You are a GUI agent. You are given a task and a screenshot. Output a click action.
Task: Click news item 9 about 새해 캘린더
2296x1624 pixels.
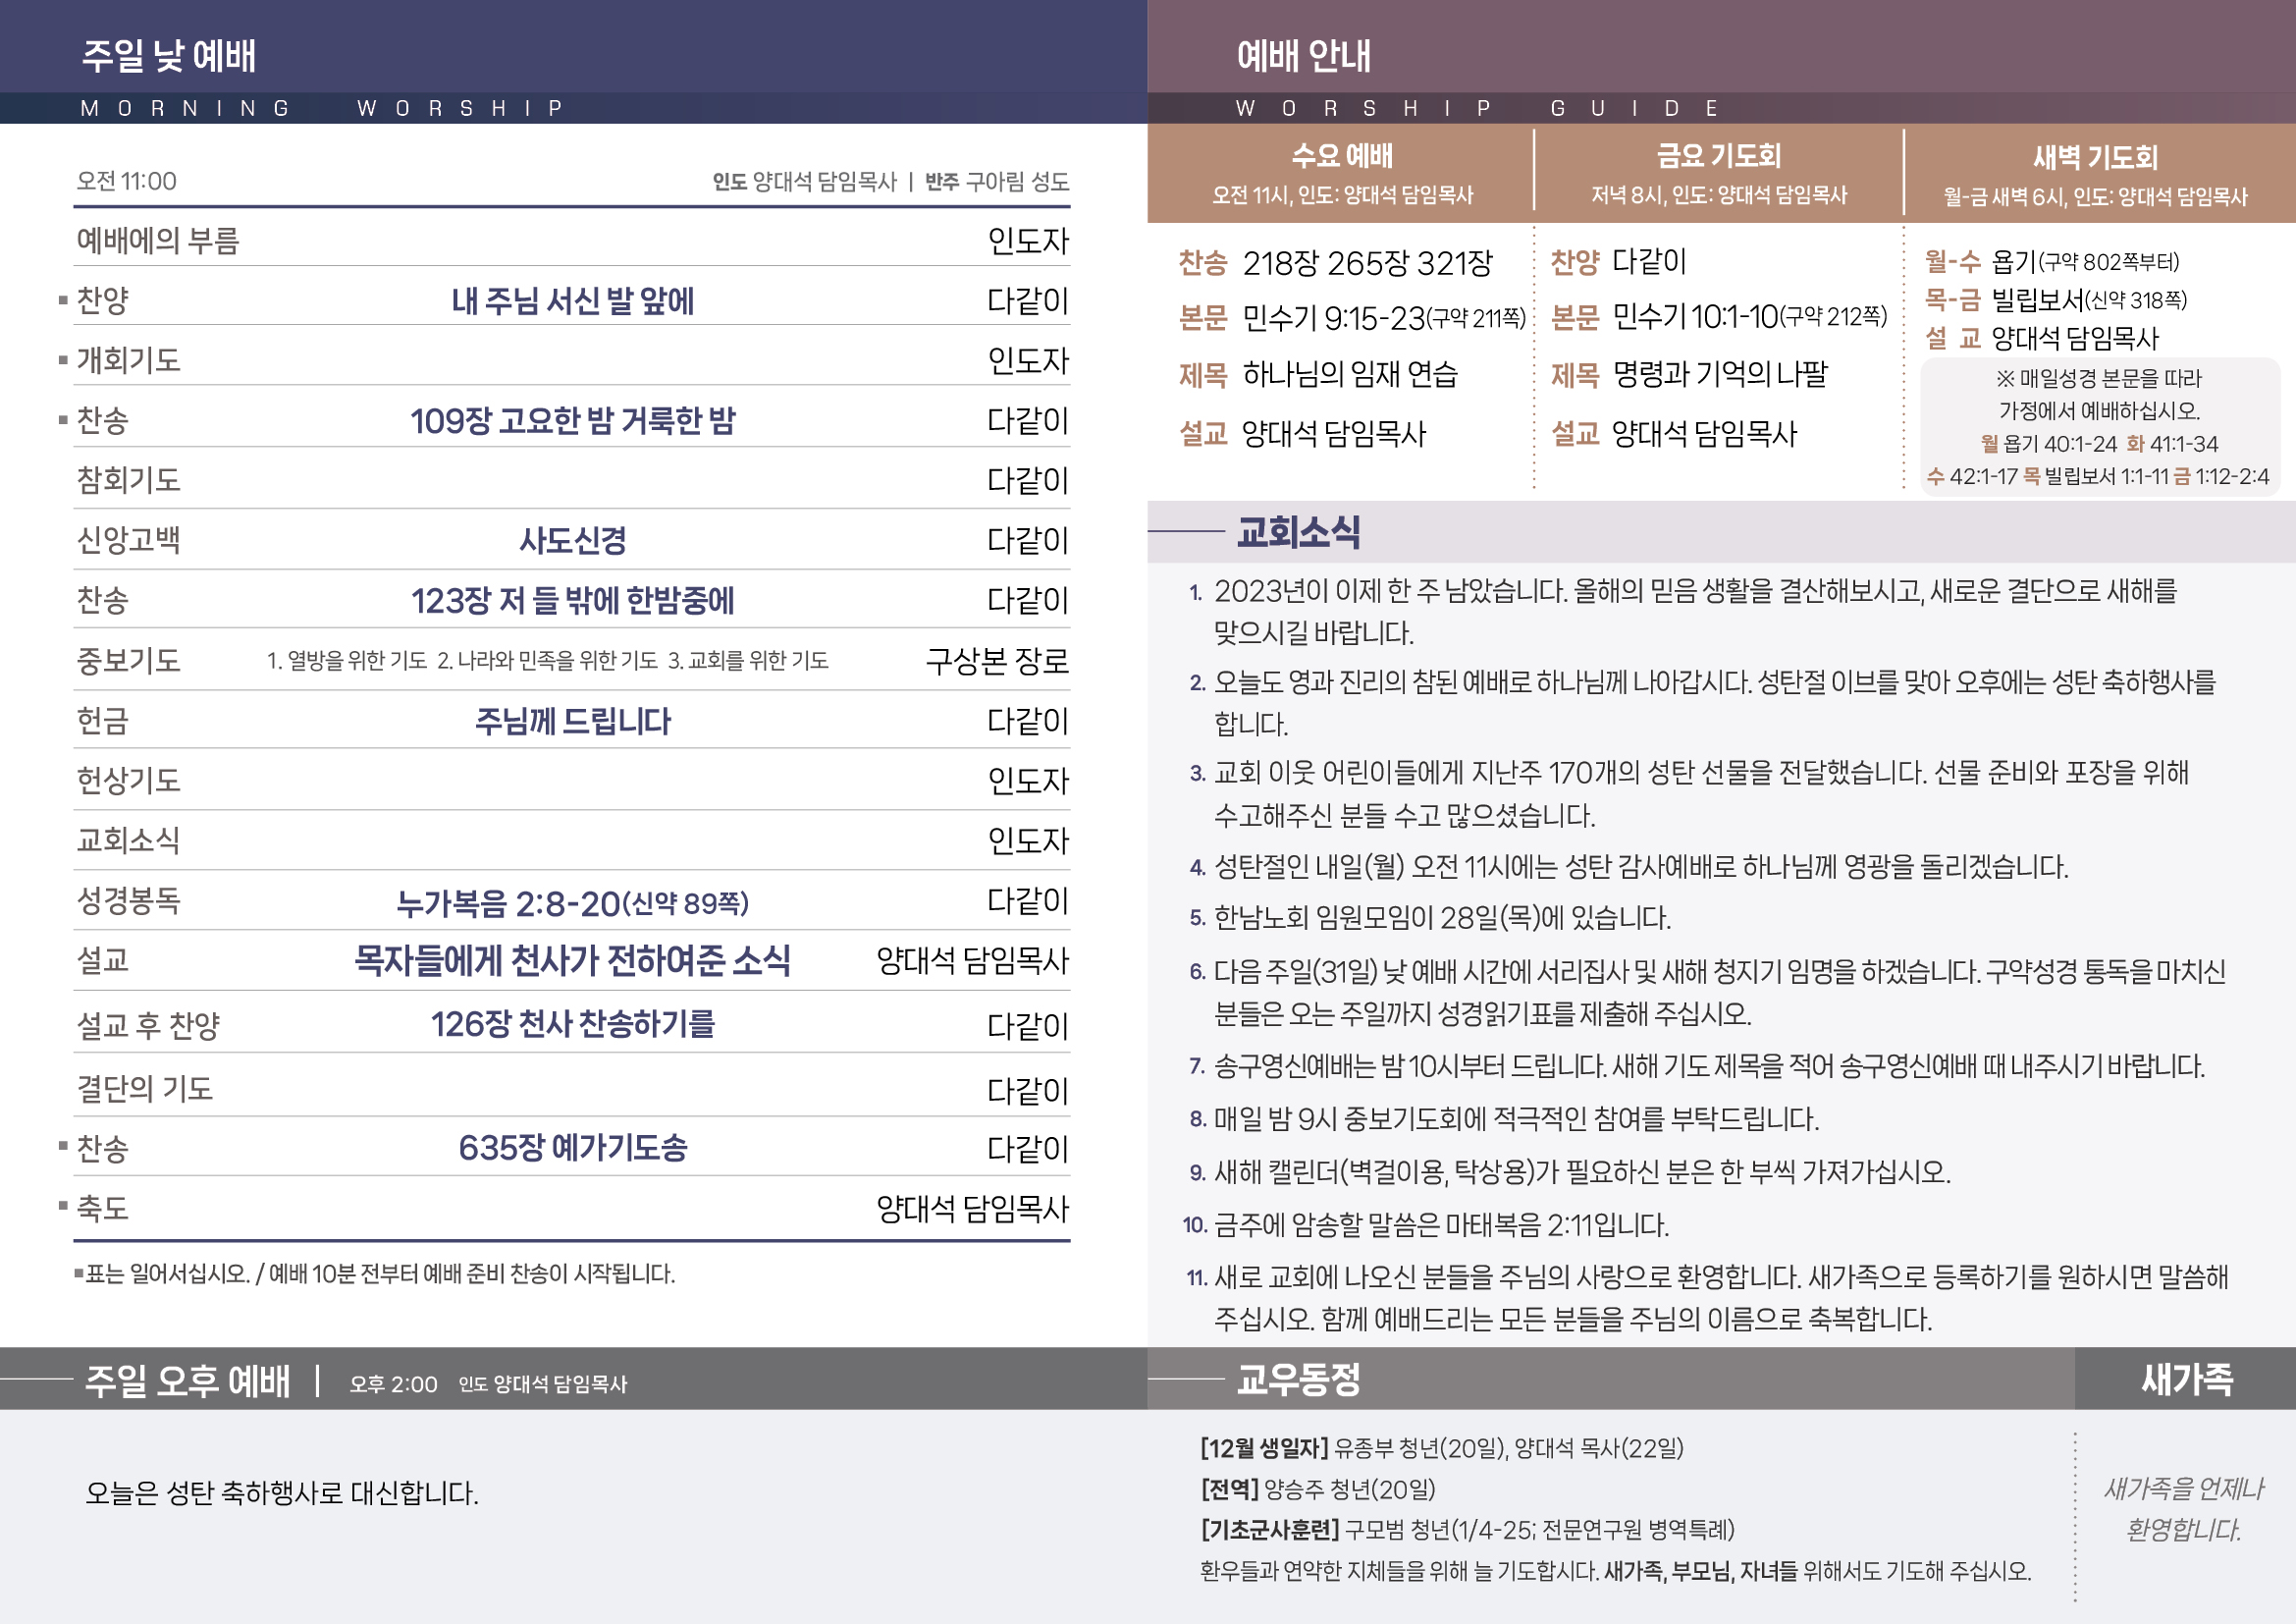[1570, 1172]
